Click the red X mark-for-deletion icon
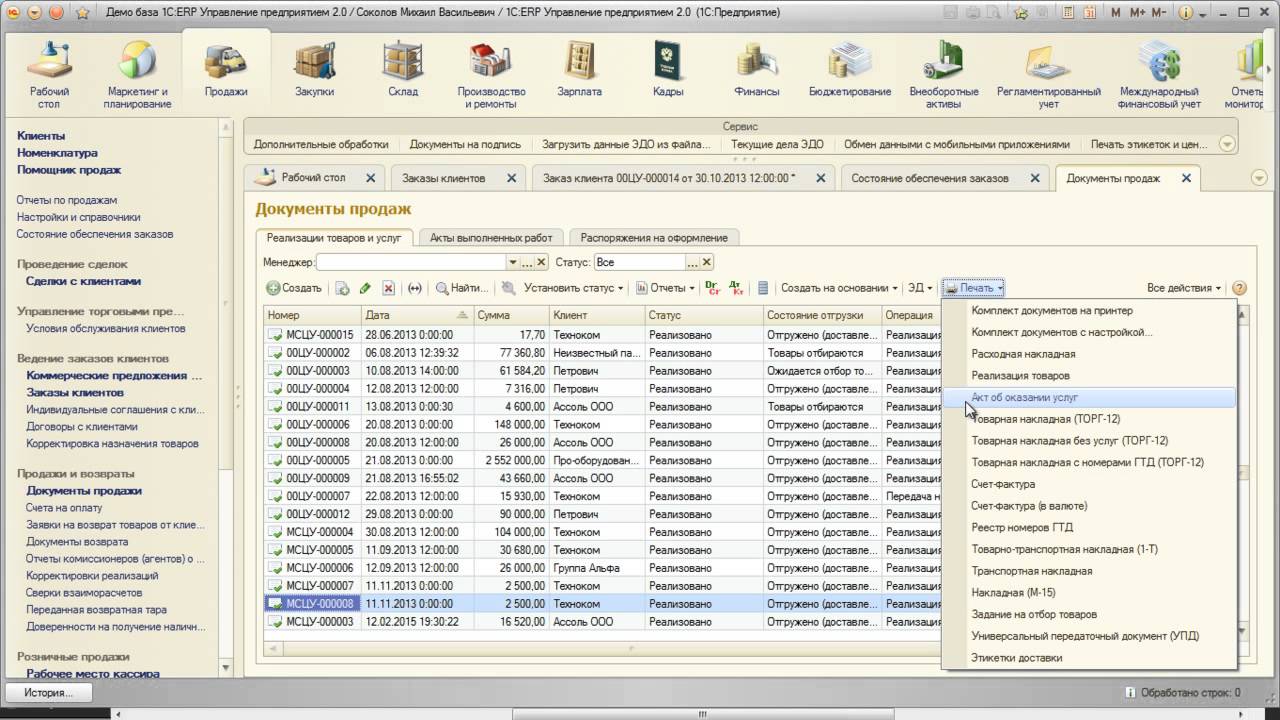This screenshot has width=1280, height=720. [x=389, y=288]
